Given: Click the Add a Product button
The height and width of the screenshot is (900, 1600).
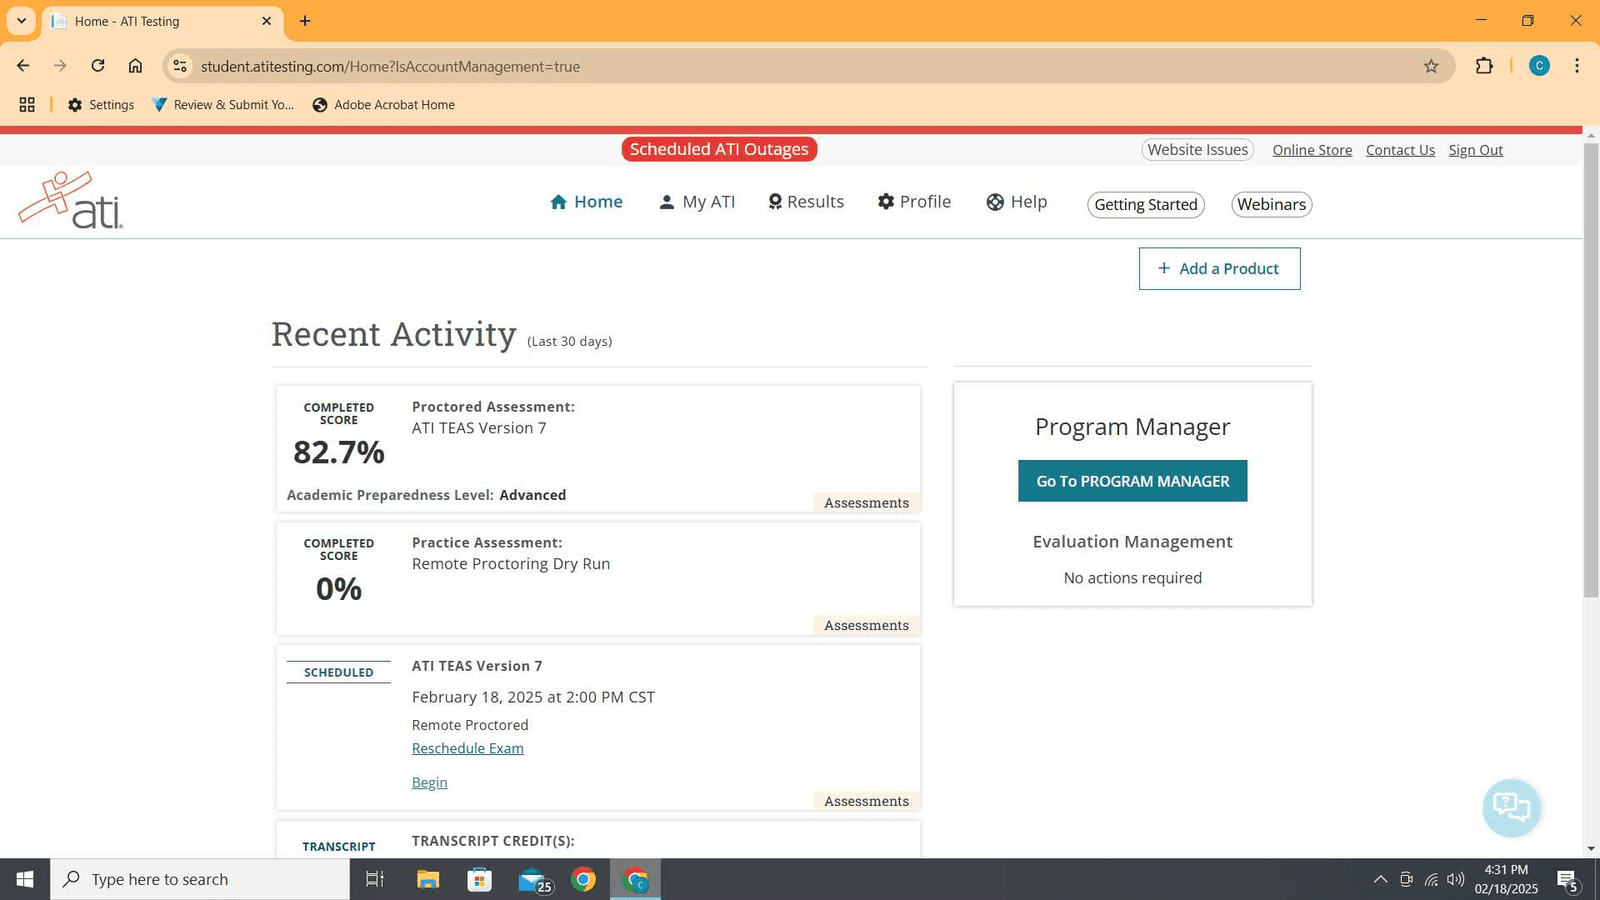Looking at the screenshot, I should [1219, 269].
